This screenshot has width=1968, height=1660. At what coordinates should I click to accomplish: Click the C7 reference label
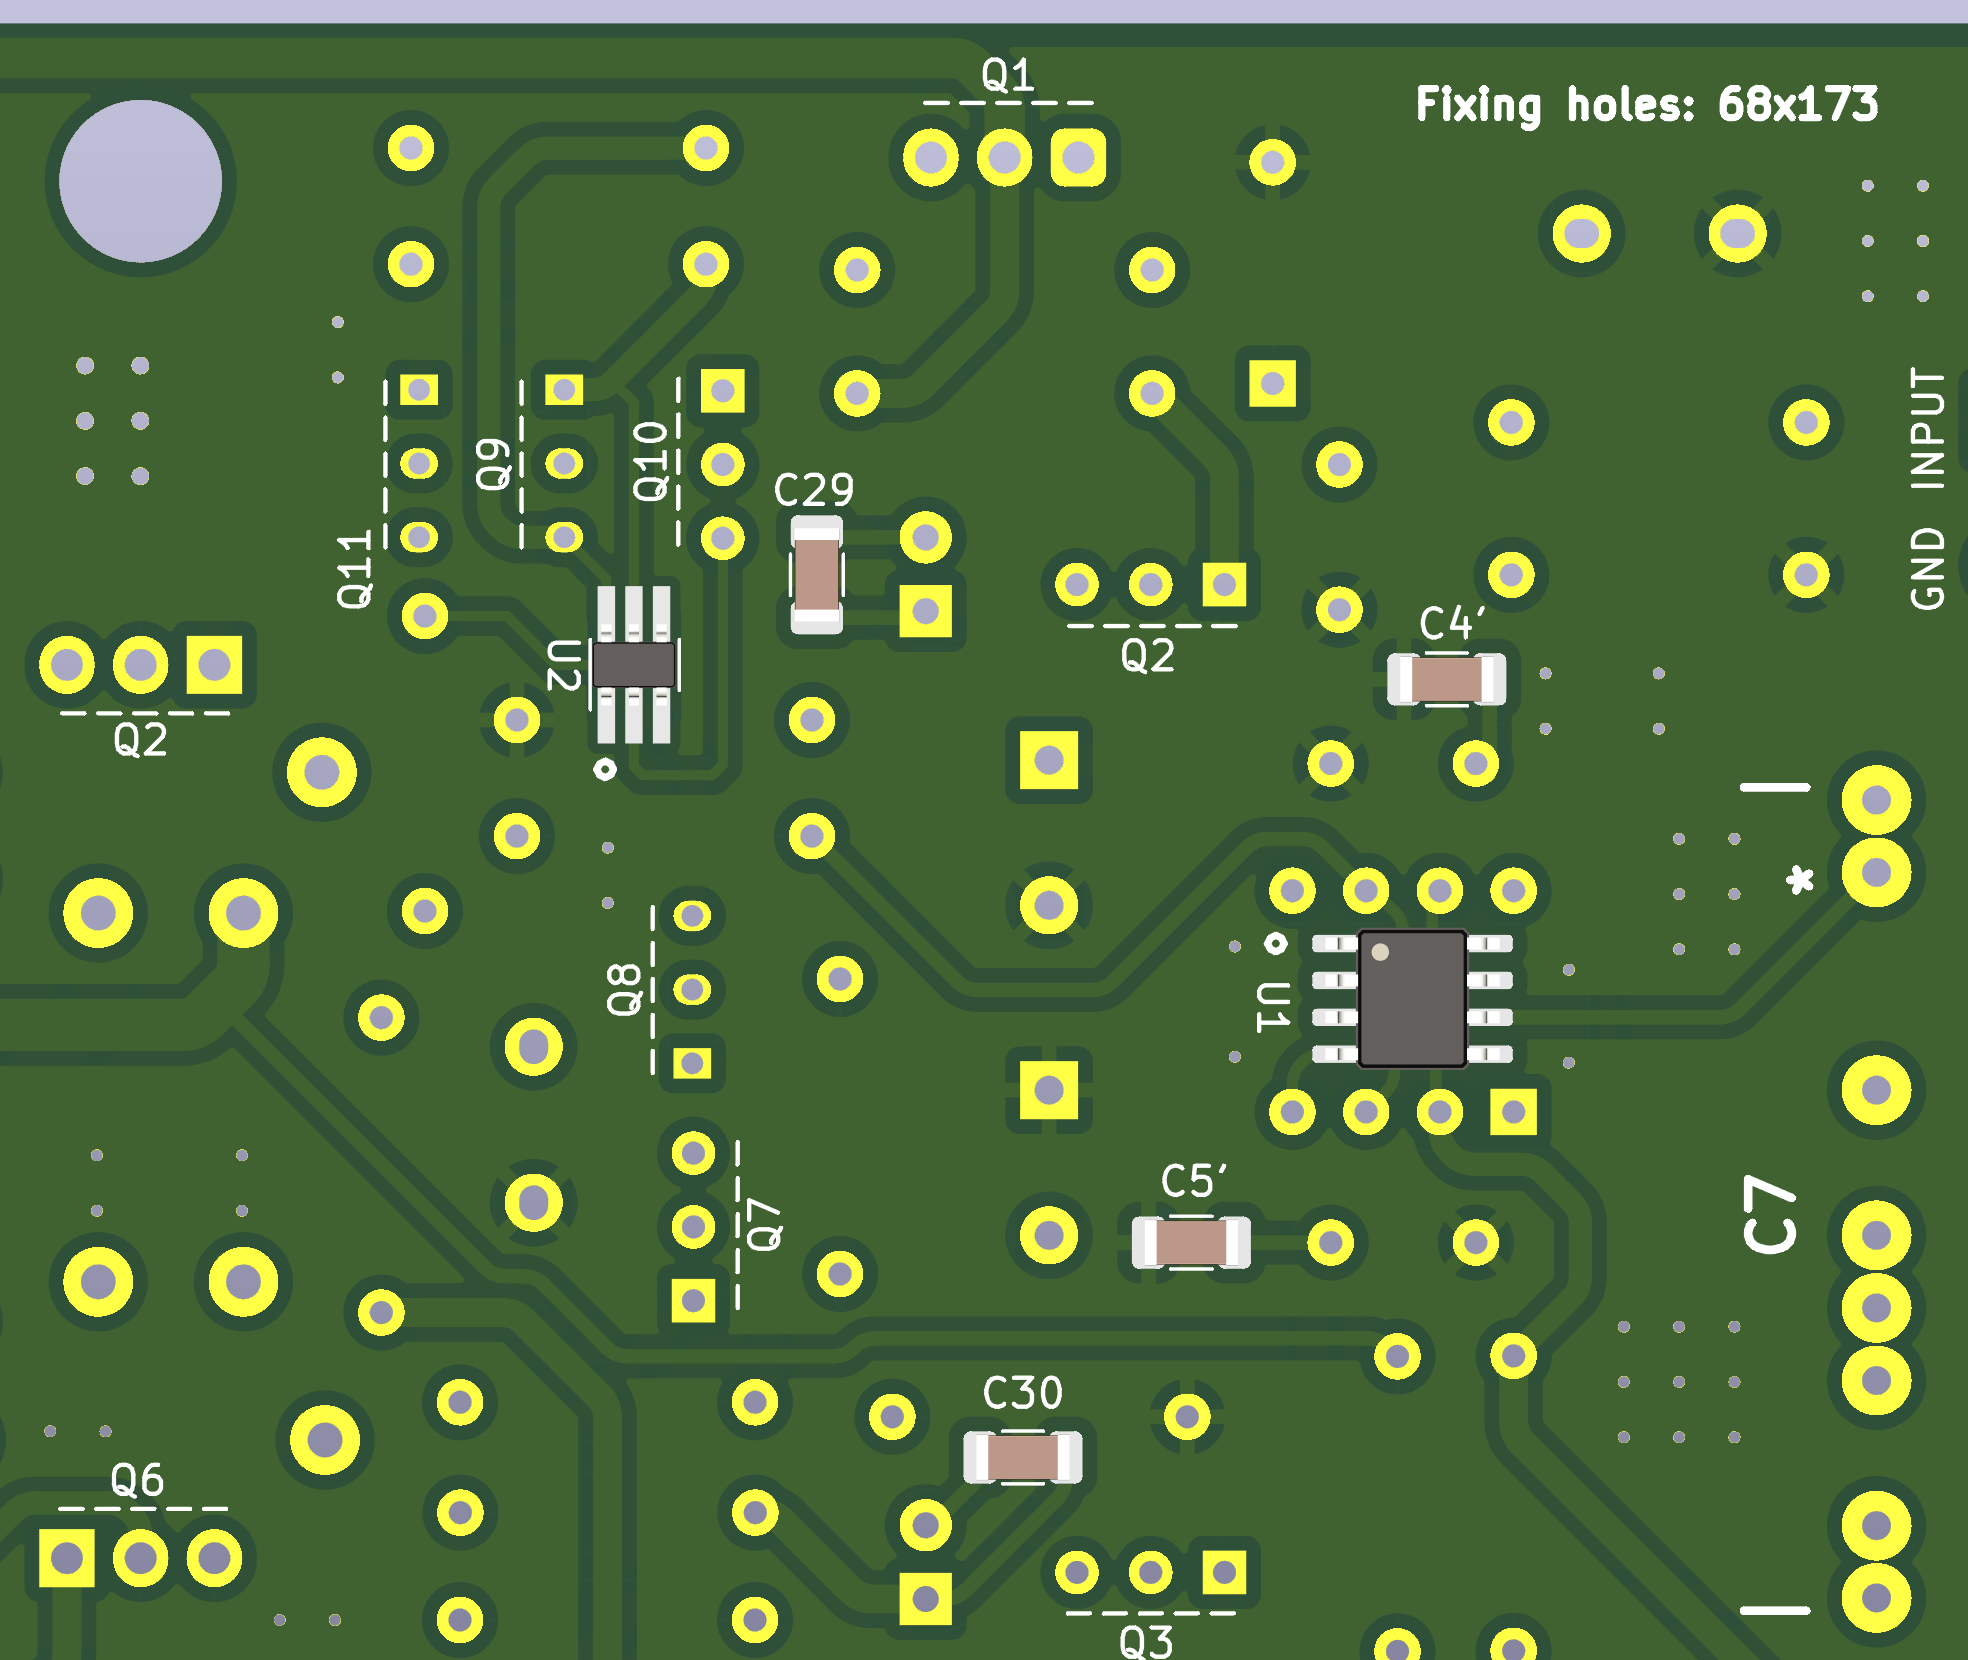pyautogui.click(x=1770, y=1215)
